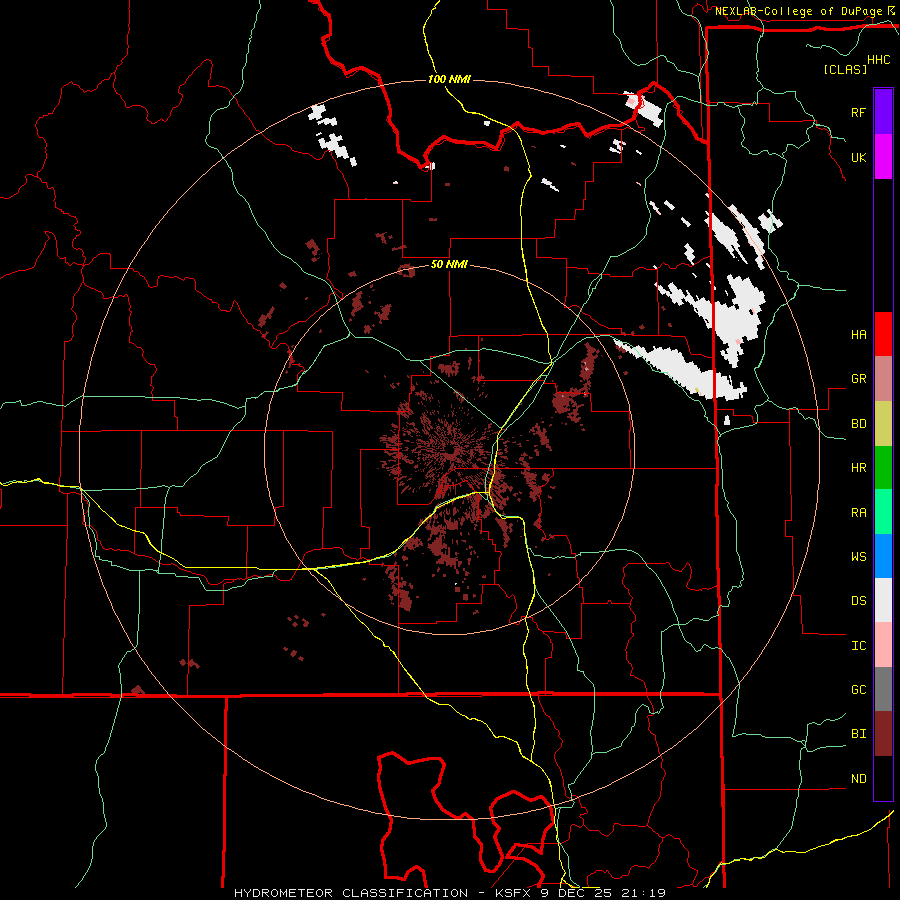Click the UK magenta legend swatch
Viewport: 900px width, 900px height.
tap(883, 157)
